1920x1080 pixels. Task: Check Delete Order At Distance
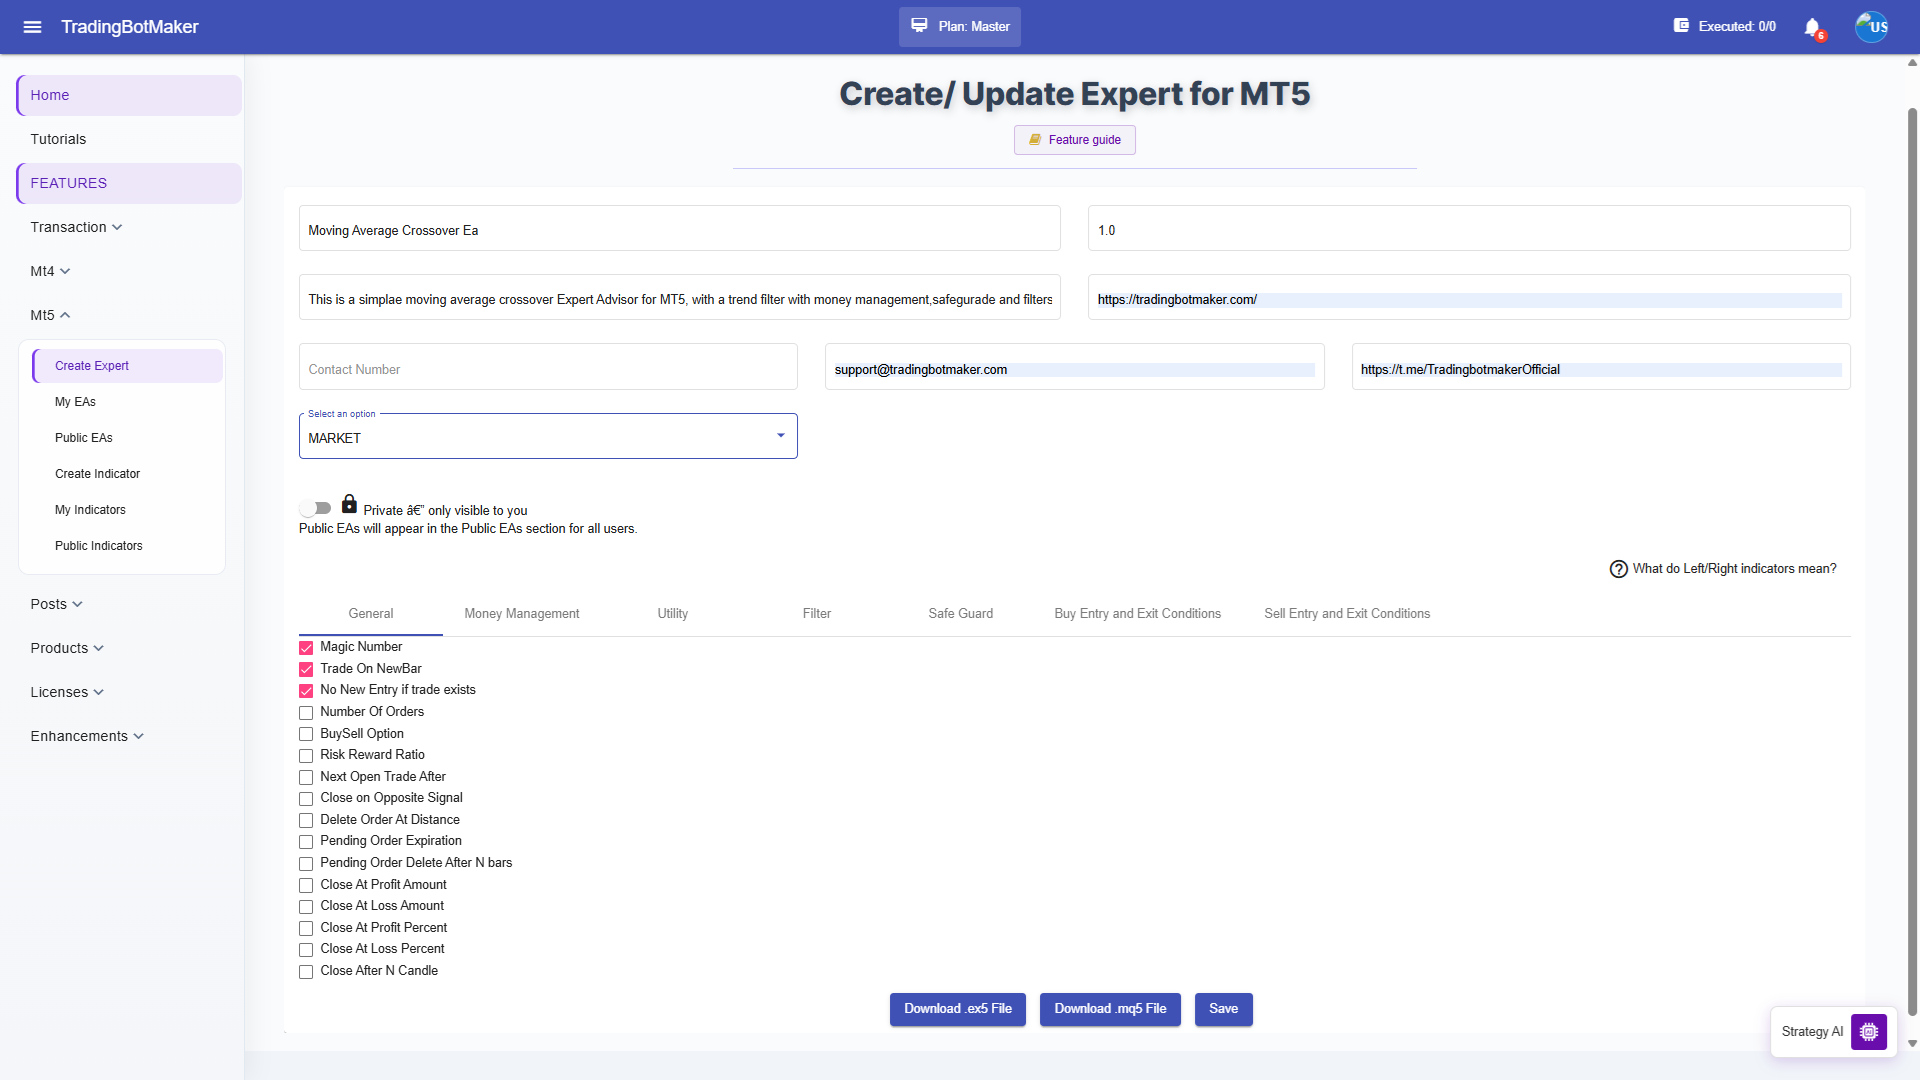(306, 820)
